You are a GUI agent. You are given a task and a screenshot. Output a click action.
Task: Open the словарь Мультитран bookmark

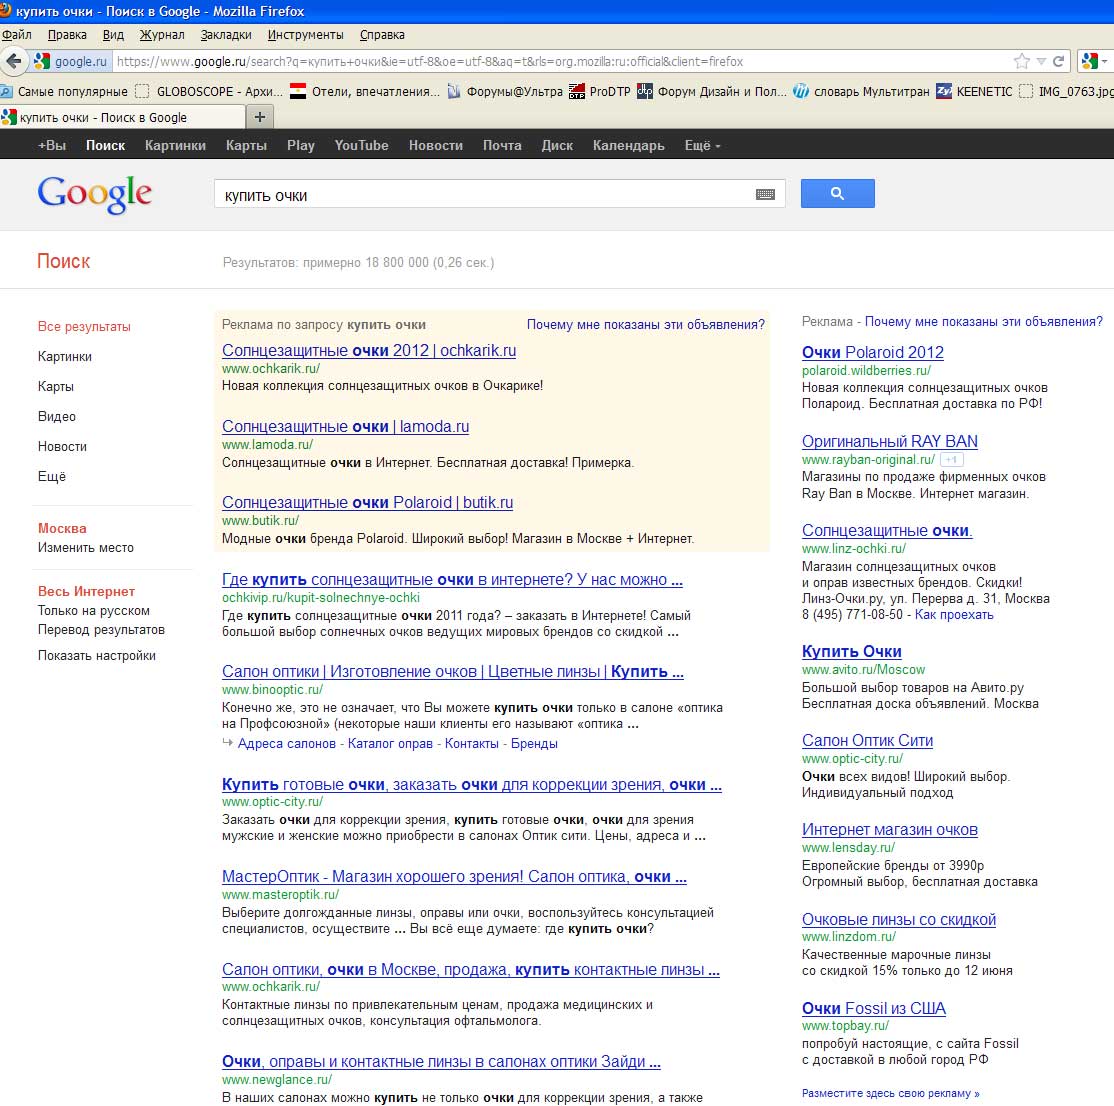click(x=861, y=91)
